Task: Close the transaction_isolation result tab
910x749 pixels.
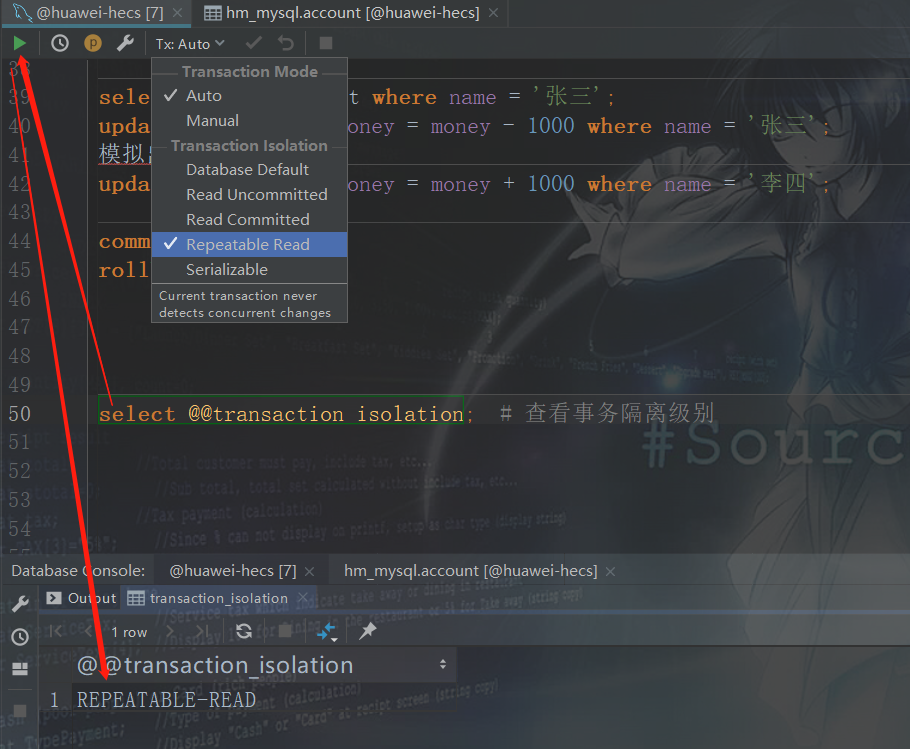Action: [x=302, y=598]
